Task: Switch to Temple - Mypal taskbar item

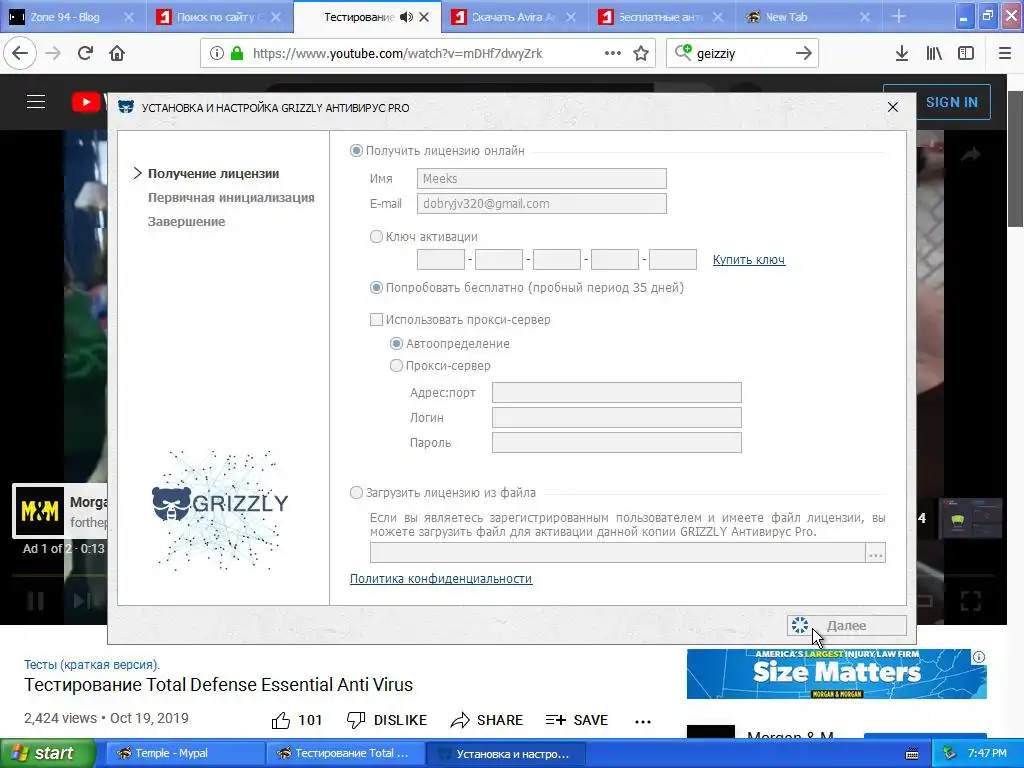Action: 185,753
